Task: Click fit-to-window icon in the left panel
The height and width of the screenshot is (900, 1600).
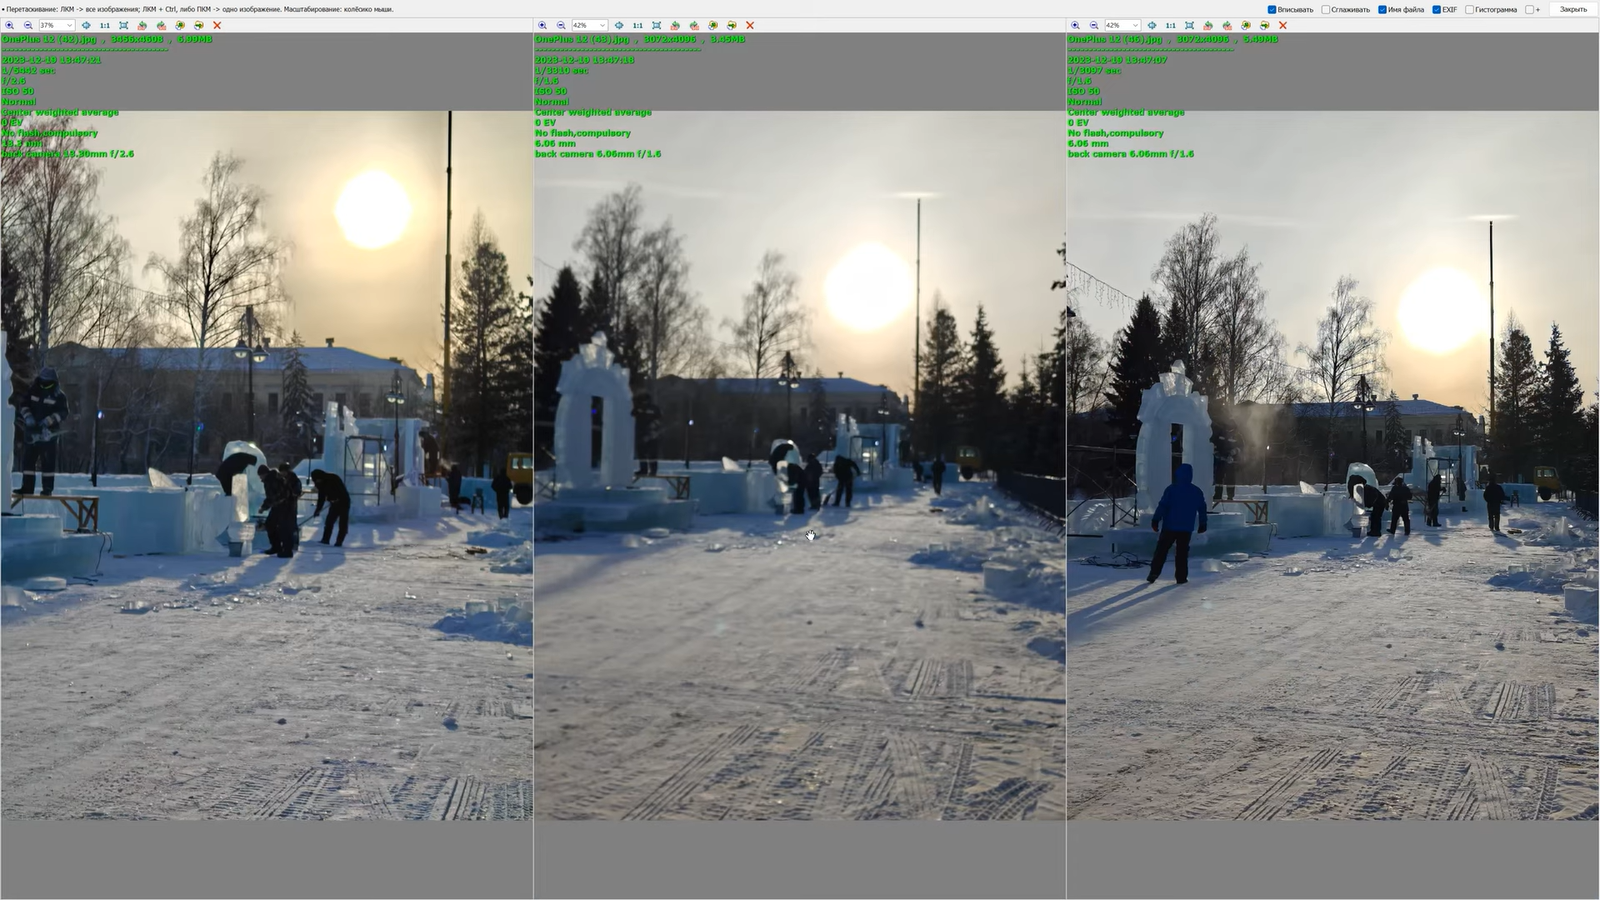Action: point(123,25)
